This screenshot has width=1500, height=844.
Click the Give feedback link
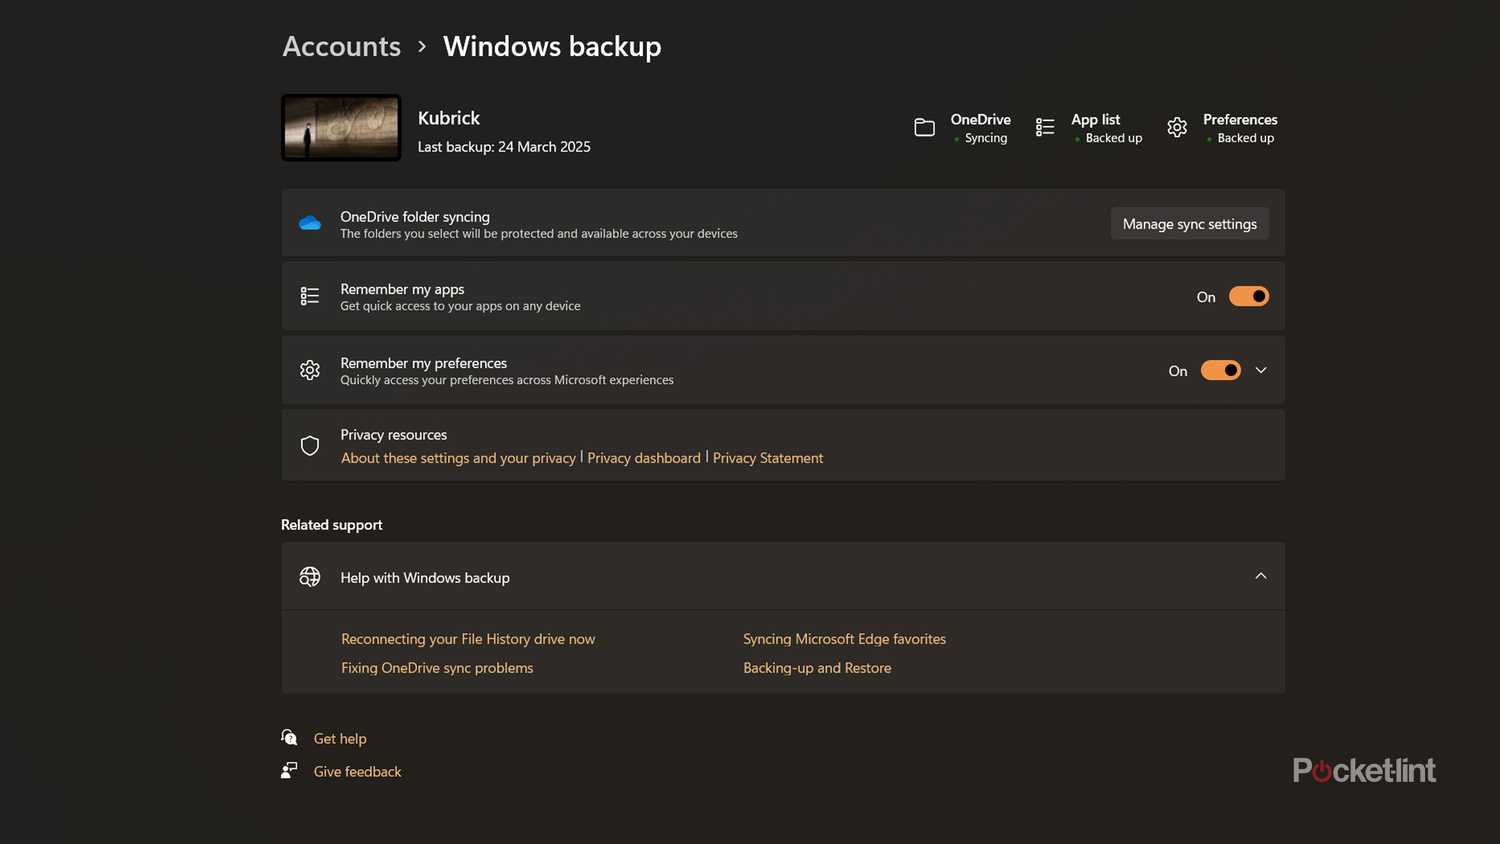tap(357, 772)
